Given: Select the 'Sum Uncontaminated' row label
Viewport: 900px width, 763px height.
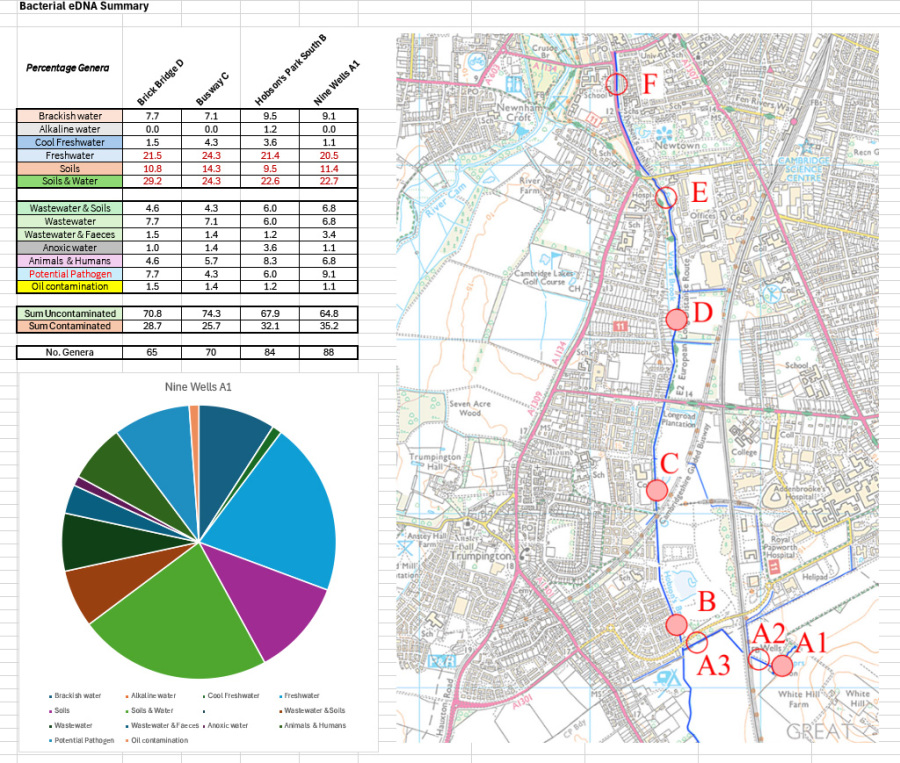Looking at the screenshot, I should (x=69, y=313).
